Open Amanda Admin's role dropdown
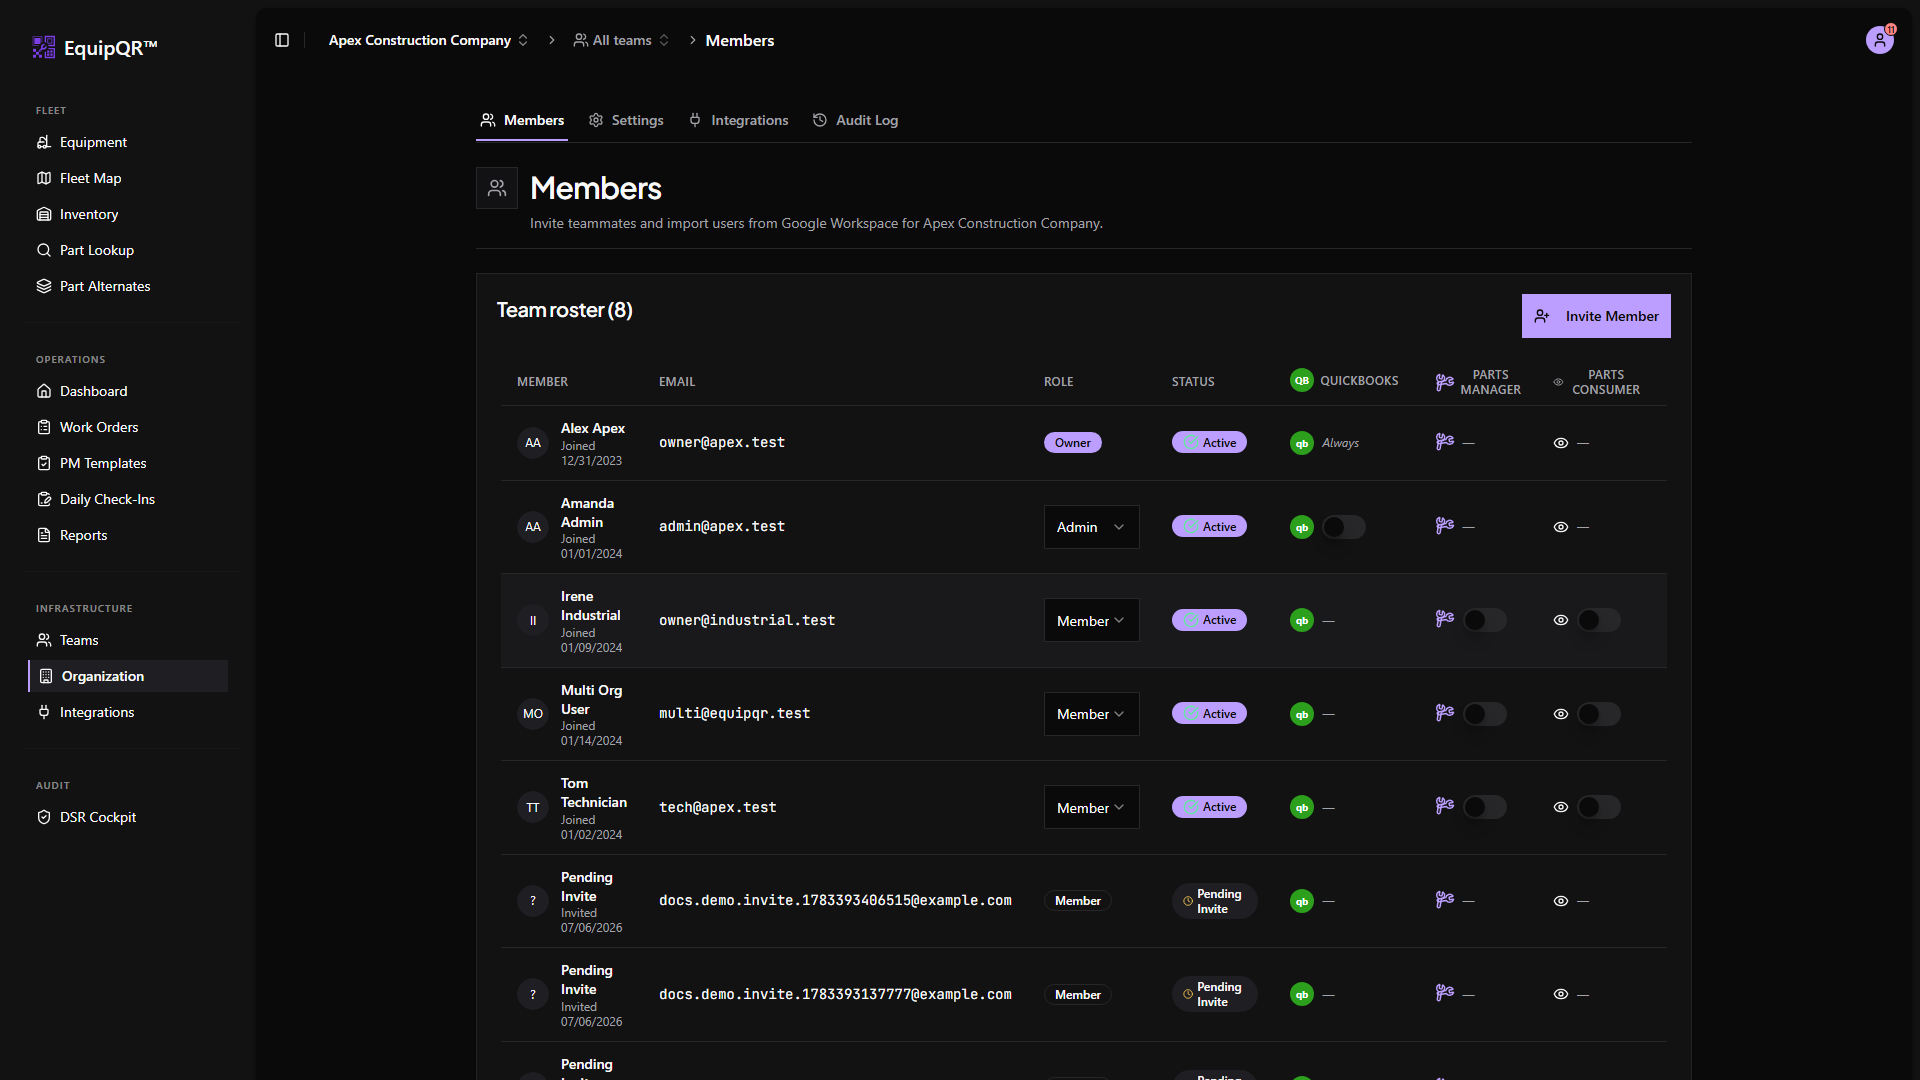Screen dimensions: 1920x1080 tap(1091, 527)
